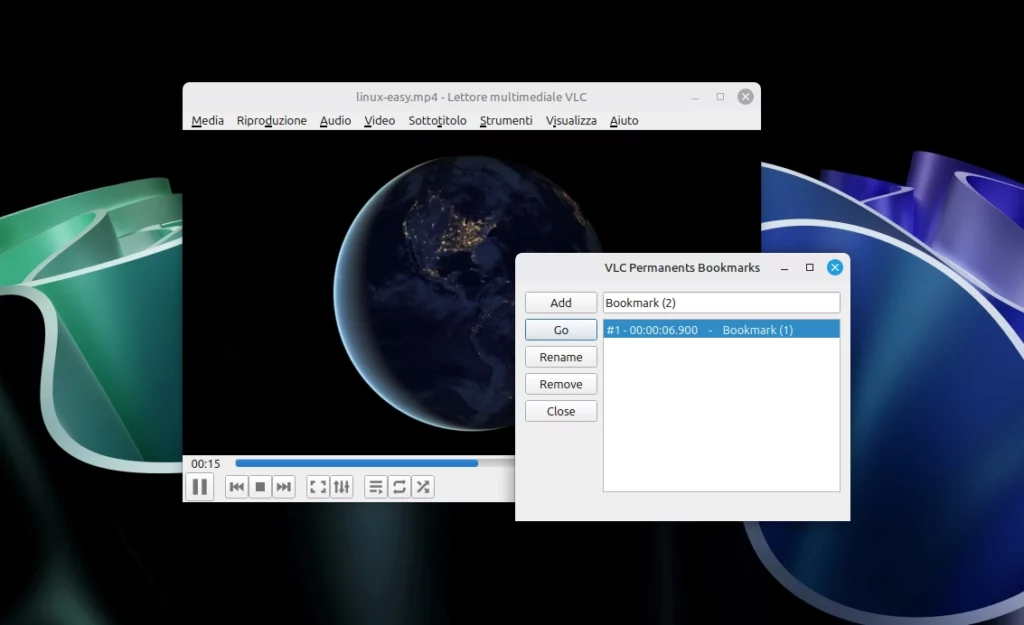
Task: Open the extended settings equalizer panel
Action: 341,487
